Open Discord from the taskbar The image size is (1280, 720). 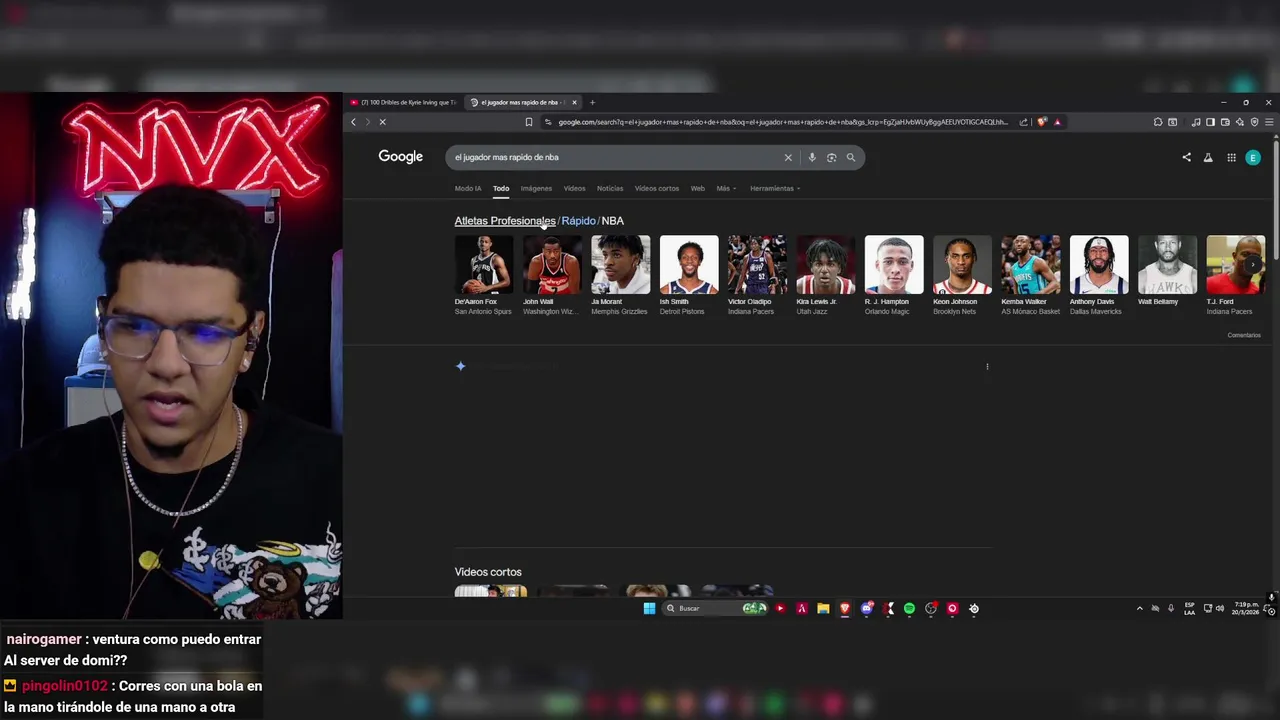point(867,608)
